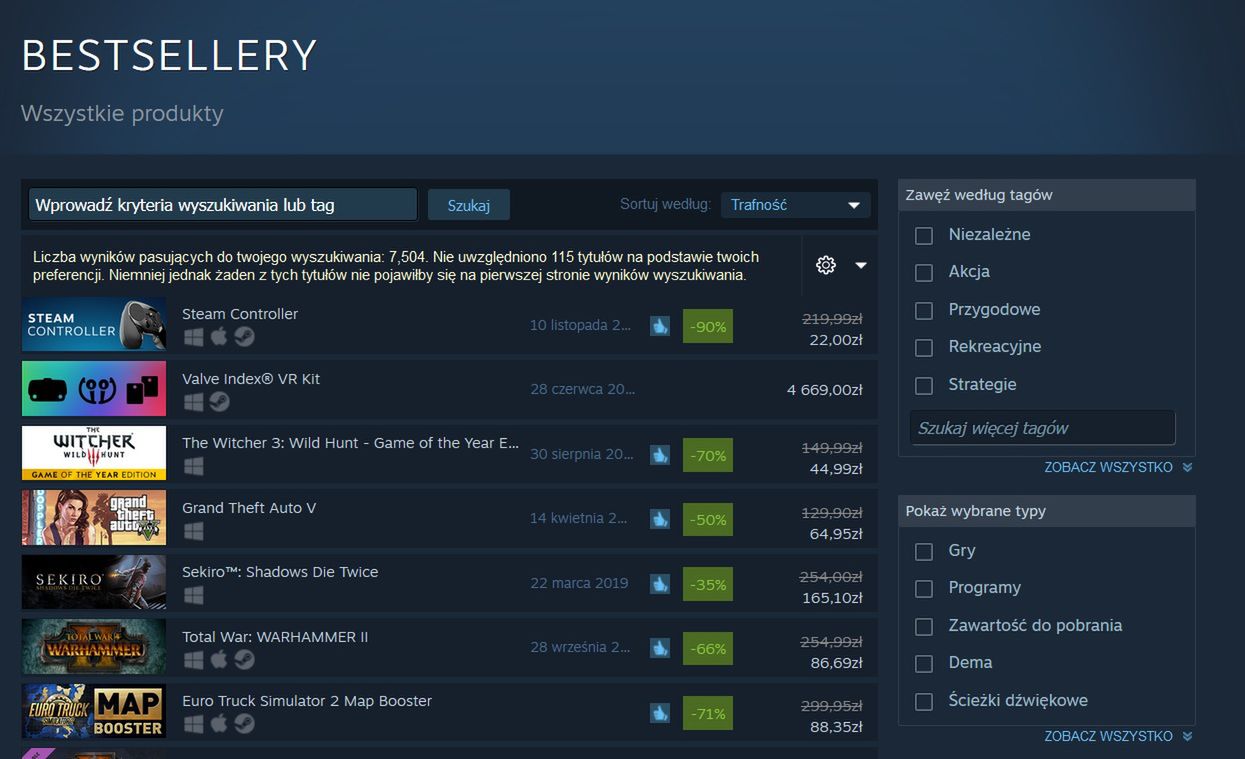Open the Steam Controller product title
Viewport: 1245px width, 759px height.
tap(240, 314)
